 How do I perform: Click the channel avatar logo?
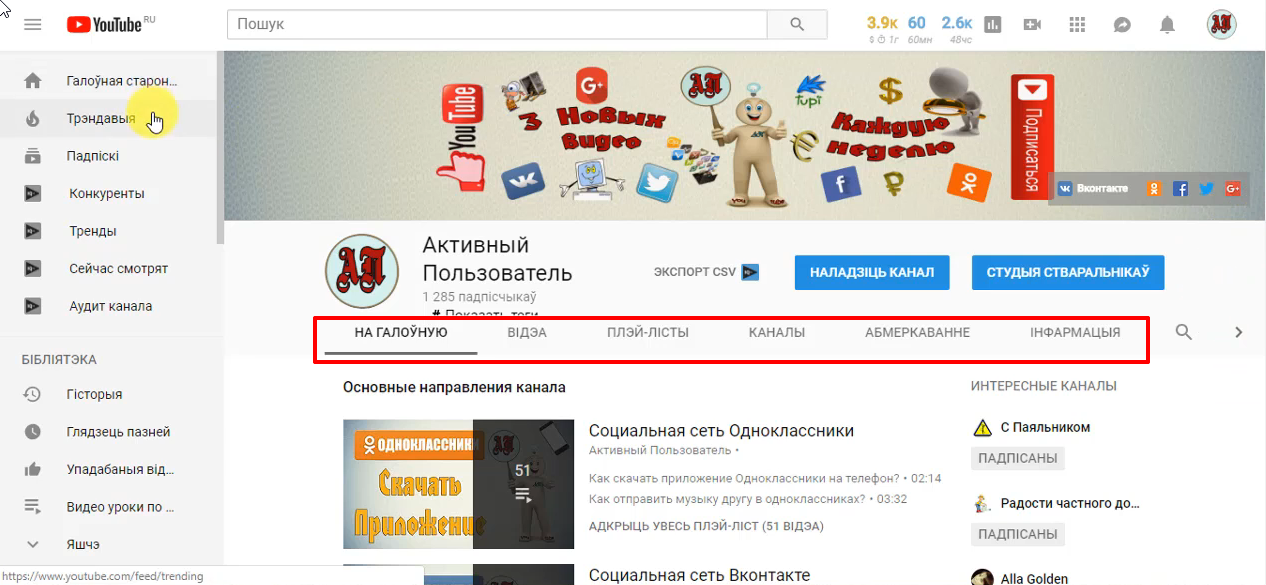pos(362,271)
